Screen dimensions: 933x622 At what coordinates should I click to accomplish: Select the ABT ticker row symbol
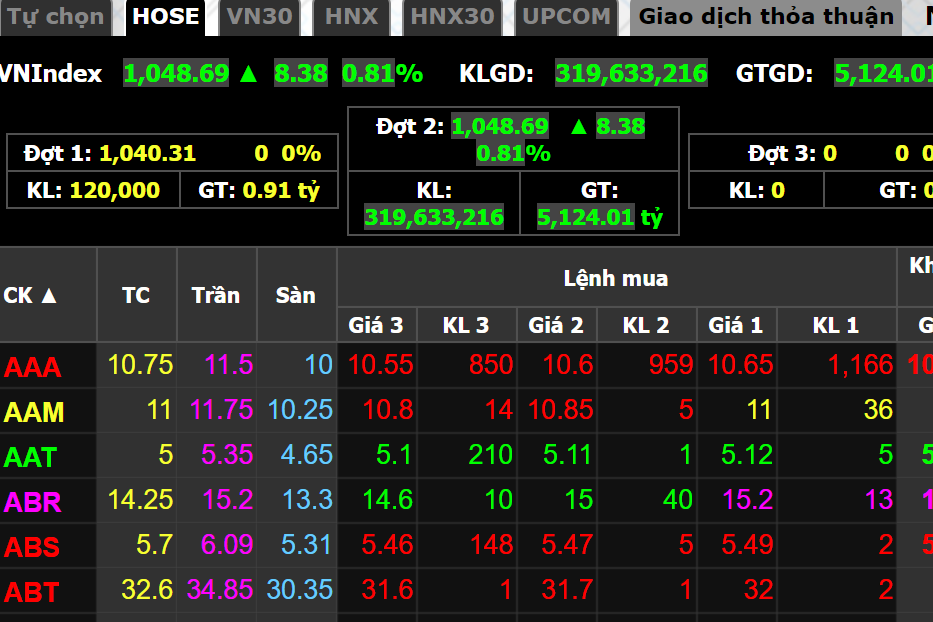tap(32, 592)
